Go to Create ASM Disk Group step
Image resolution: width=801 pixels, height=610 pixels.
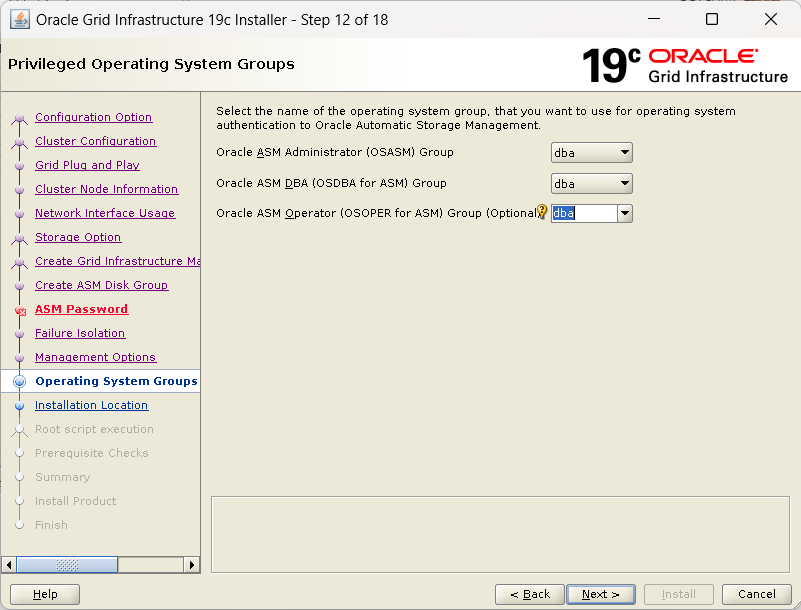101,285
